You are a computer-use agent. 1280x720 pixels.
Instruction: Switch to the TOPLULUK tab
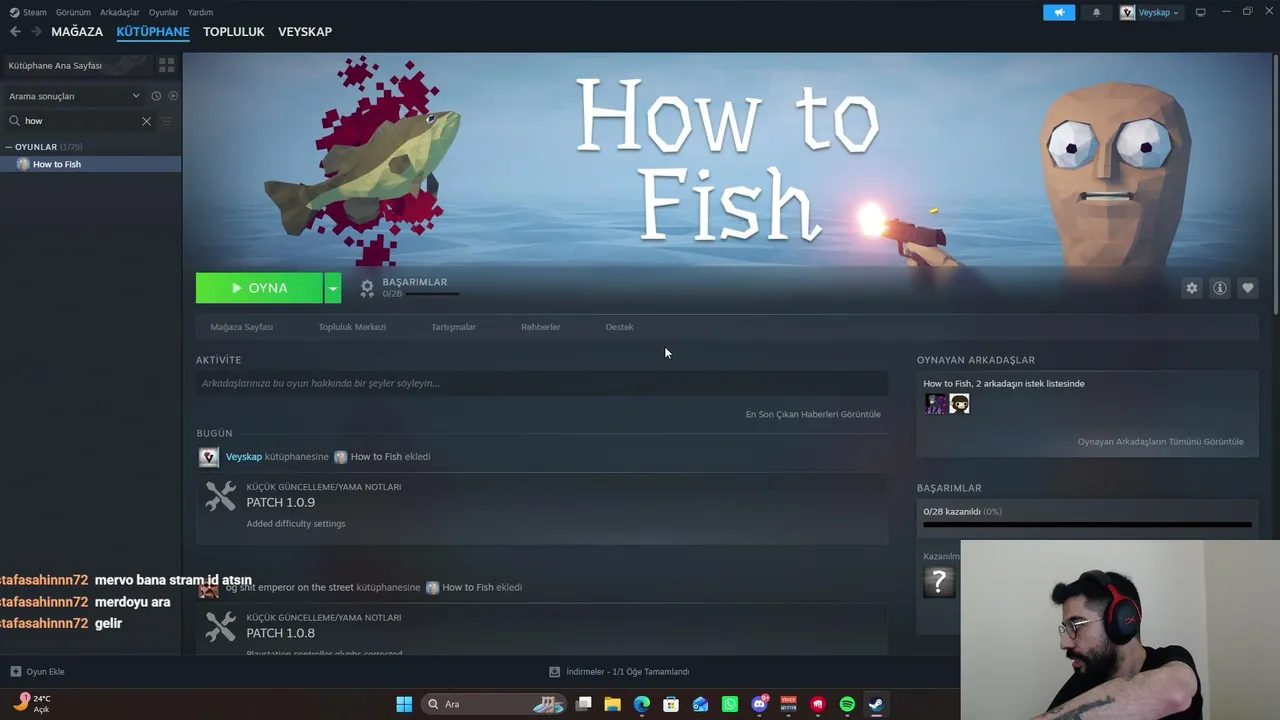pyautogui.click(x=234, y=32)
